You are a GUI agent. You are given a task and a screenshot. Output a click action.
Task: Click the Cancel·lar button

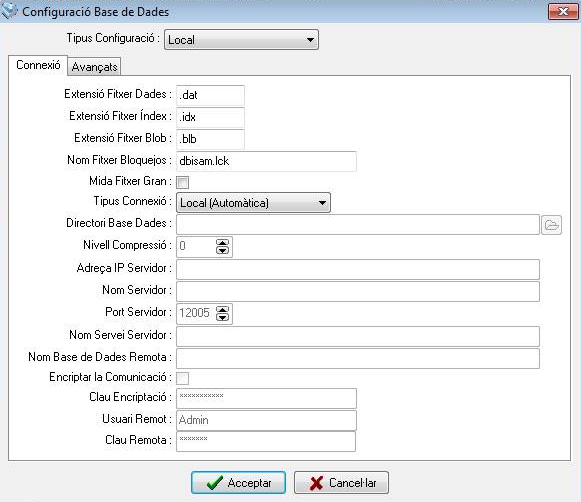tap(341, 483)
